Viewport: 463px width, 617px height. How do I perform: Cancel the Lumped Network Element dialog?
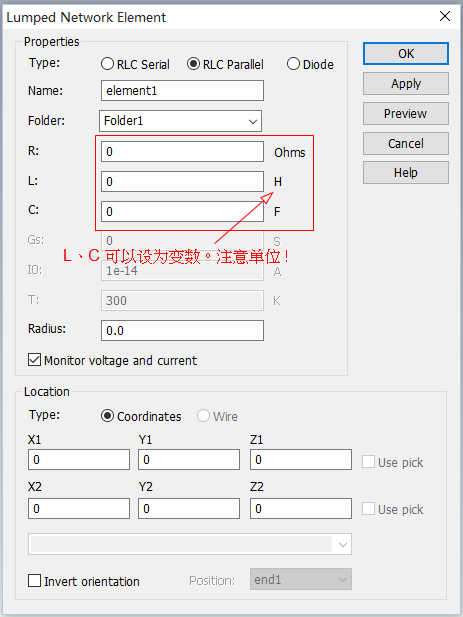click(406, 143)
